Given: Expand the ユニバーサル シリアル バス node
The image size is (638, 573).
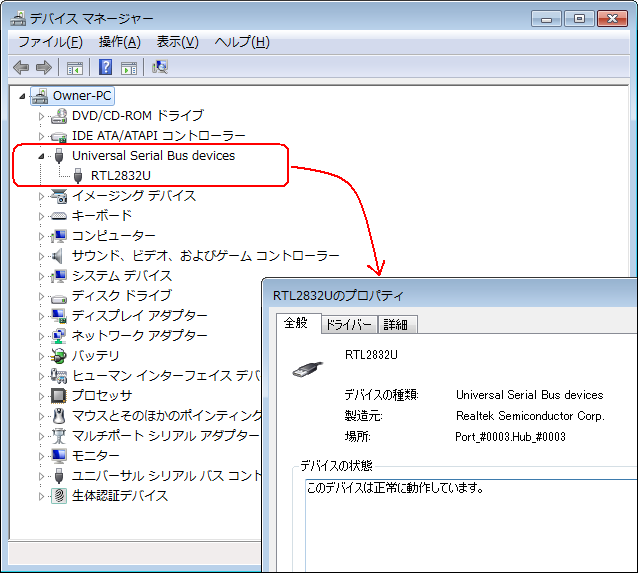Looking at the screenshot, I should (x=41, y=476).
